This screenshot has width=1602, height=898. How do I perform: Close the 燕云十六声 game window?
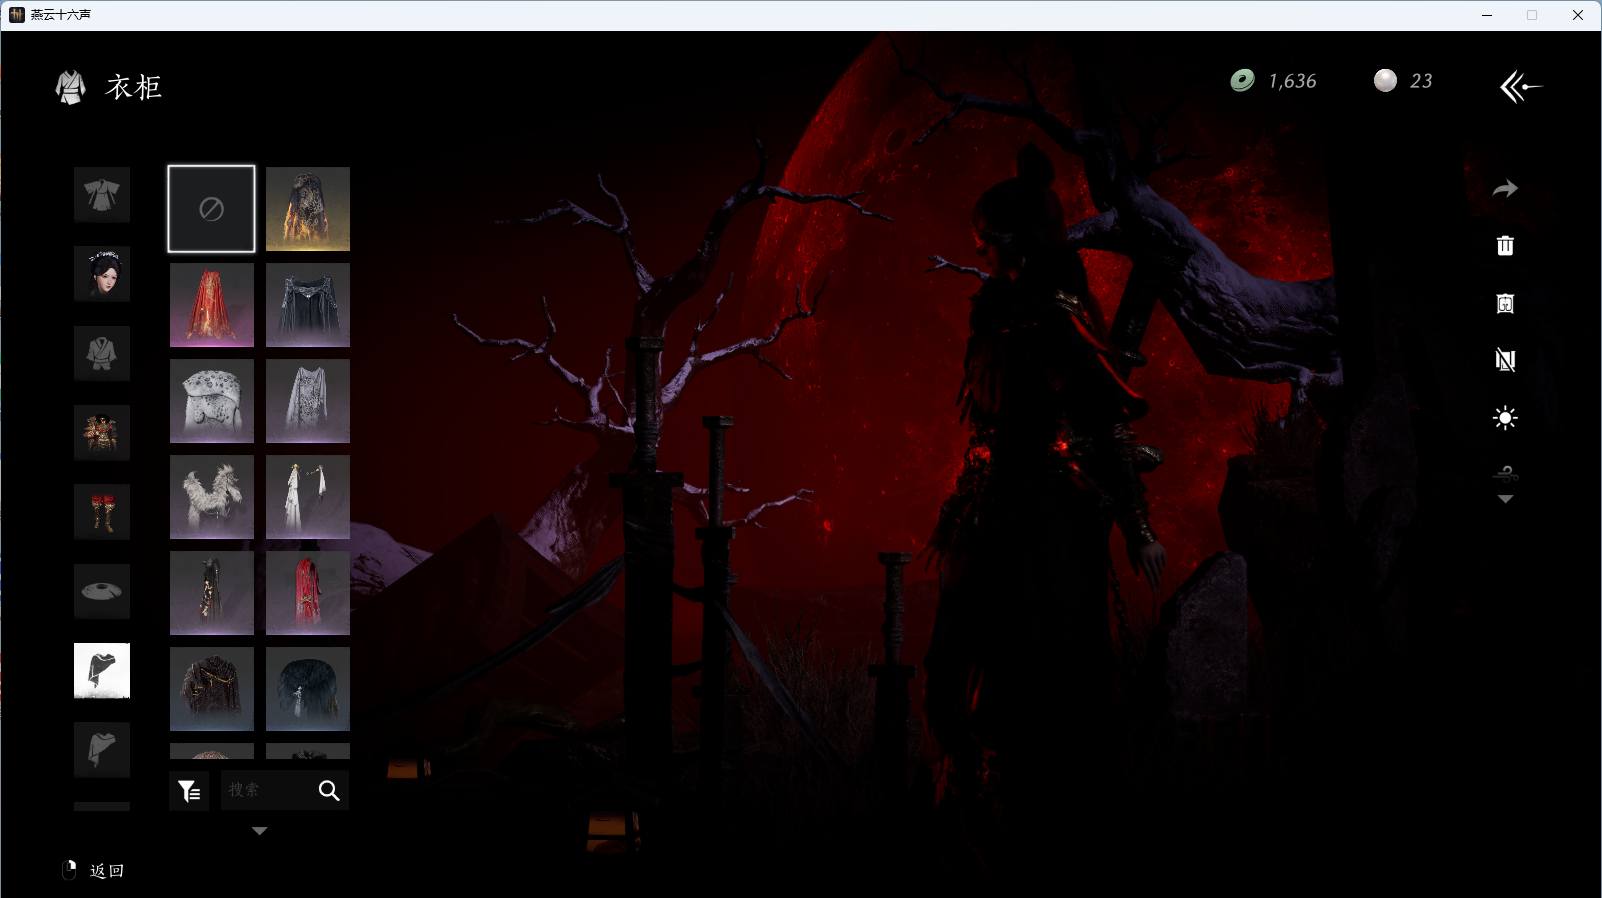tap(1578, 15)
